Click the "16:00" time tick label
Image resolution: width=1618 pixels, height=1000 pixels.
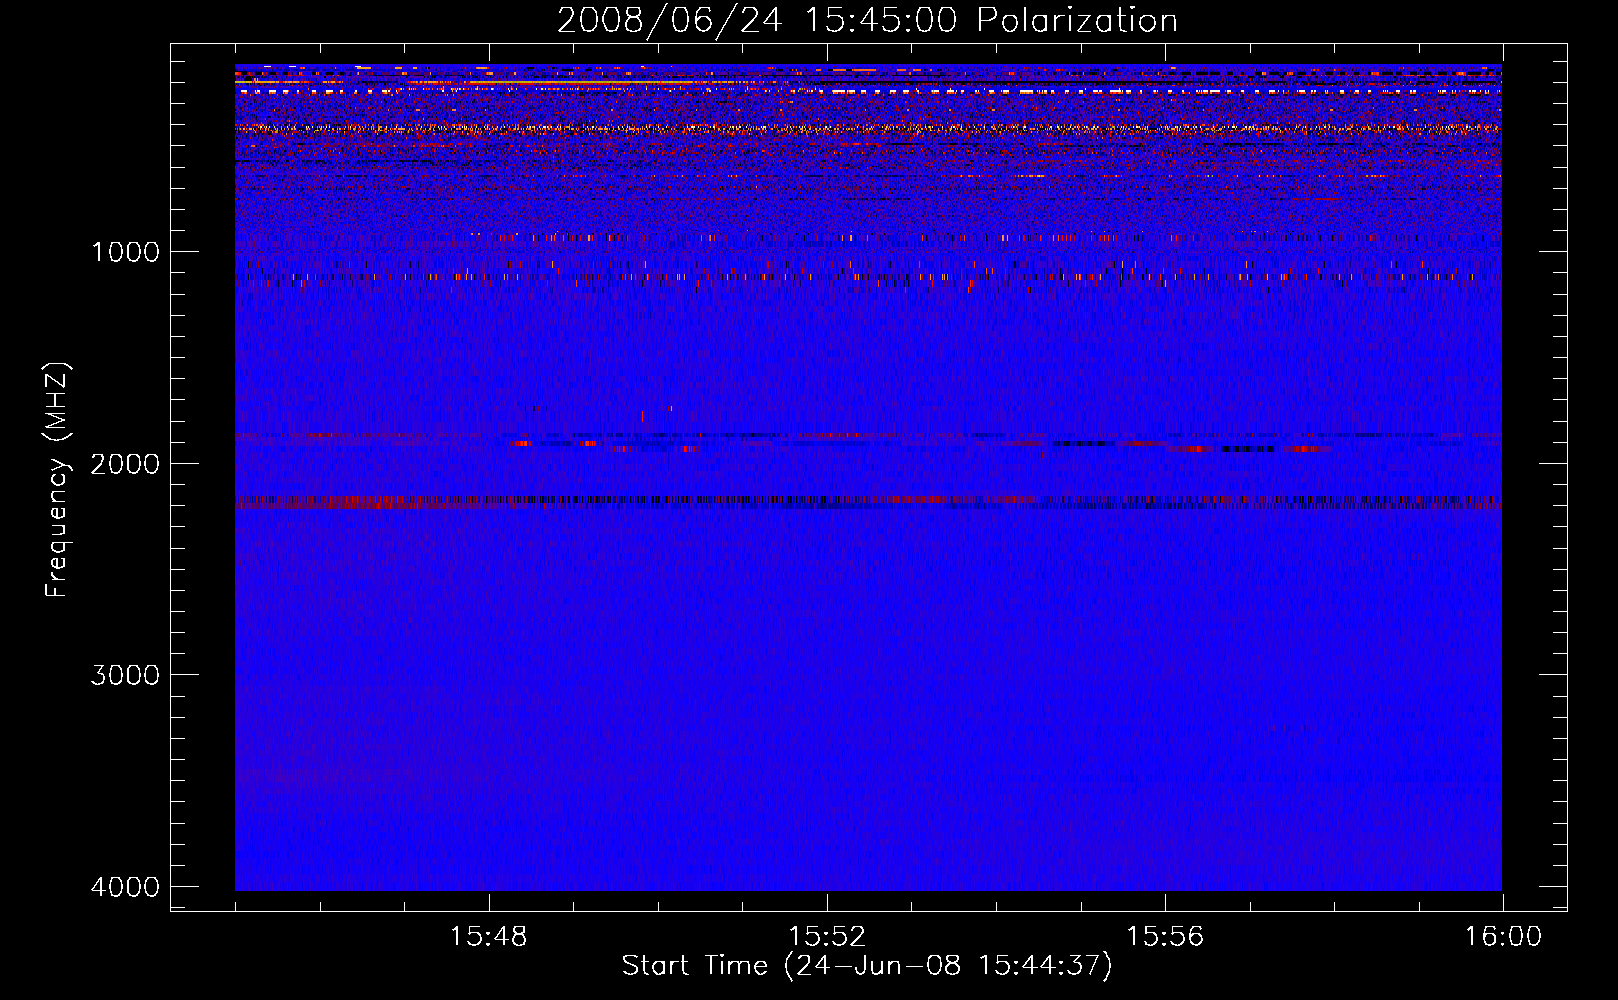pyautogui.click(x=1503, y=937)
